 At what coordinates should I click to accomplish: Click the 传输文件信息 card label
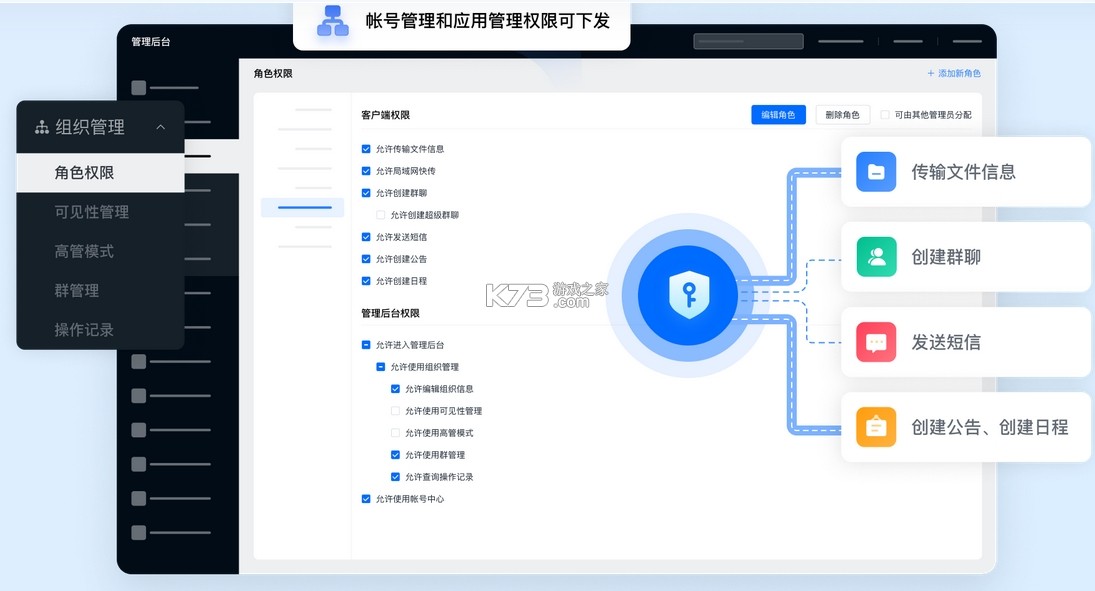[963, 172]
